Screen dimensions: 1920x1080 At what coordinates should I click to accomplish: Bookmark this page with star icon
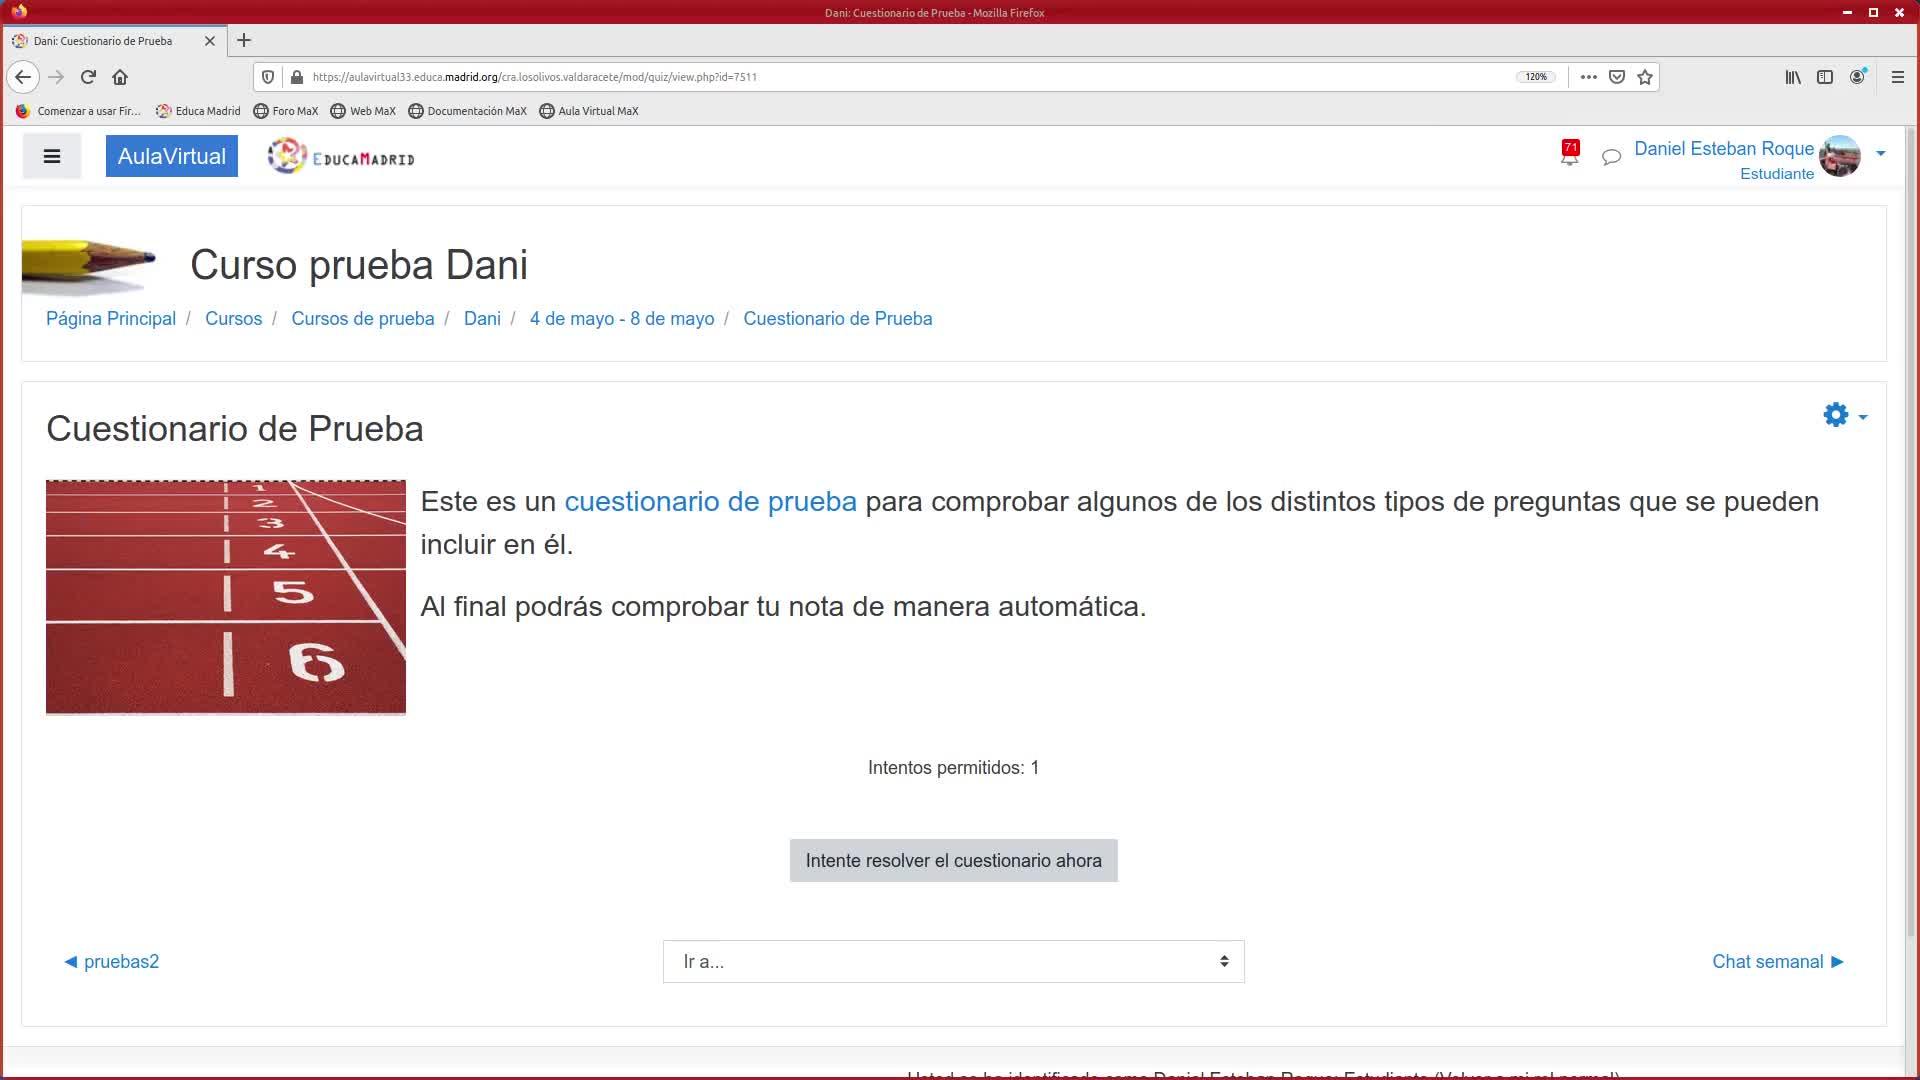click(x=1645, y=77)
